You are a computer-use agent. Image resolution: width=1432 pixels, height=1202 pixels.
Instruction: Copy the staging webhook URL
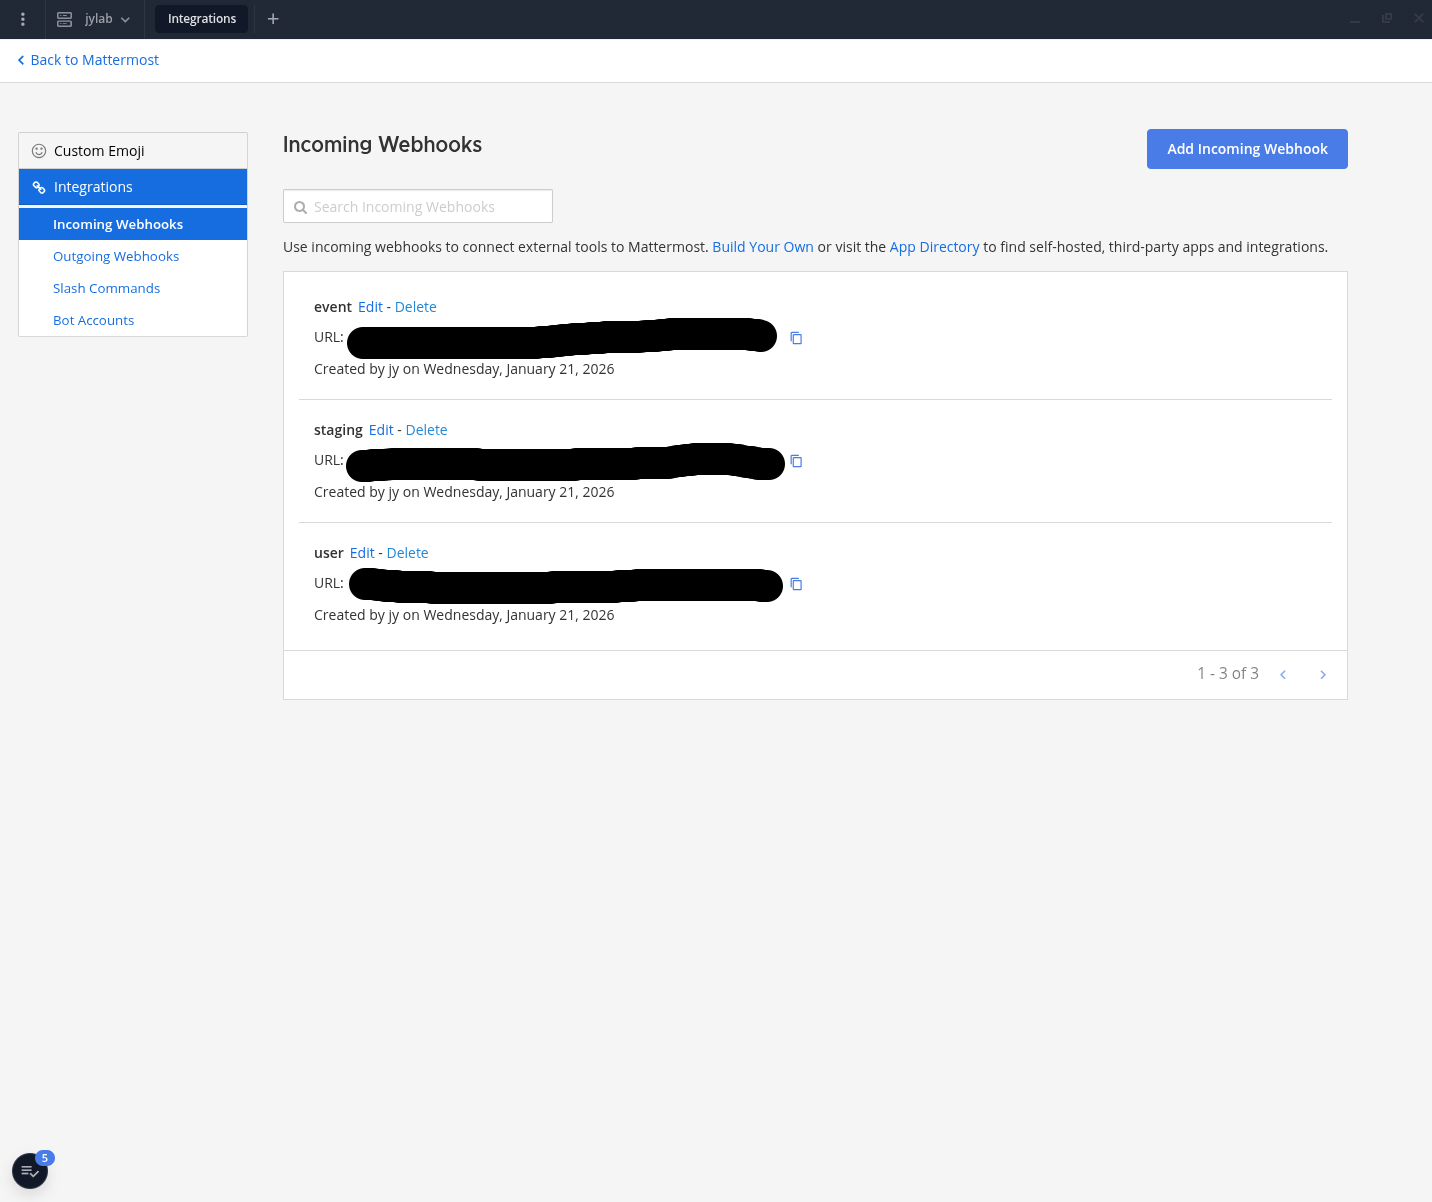[x=795, y=461]
